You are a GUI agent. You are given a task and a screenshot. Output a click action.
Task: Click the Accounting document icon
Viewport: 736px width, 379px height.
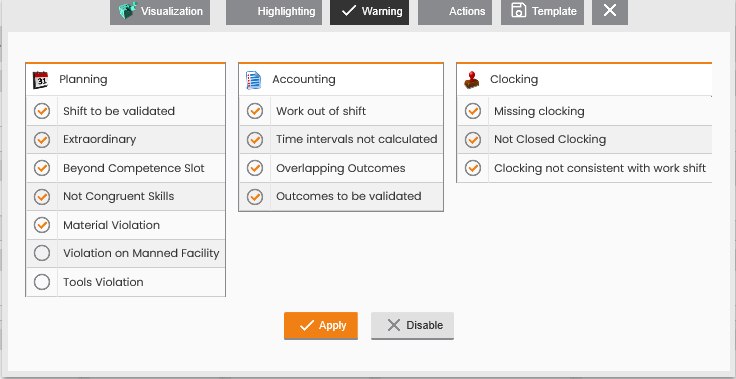point(254,80)
